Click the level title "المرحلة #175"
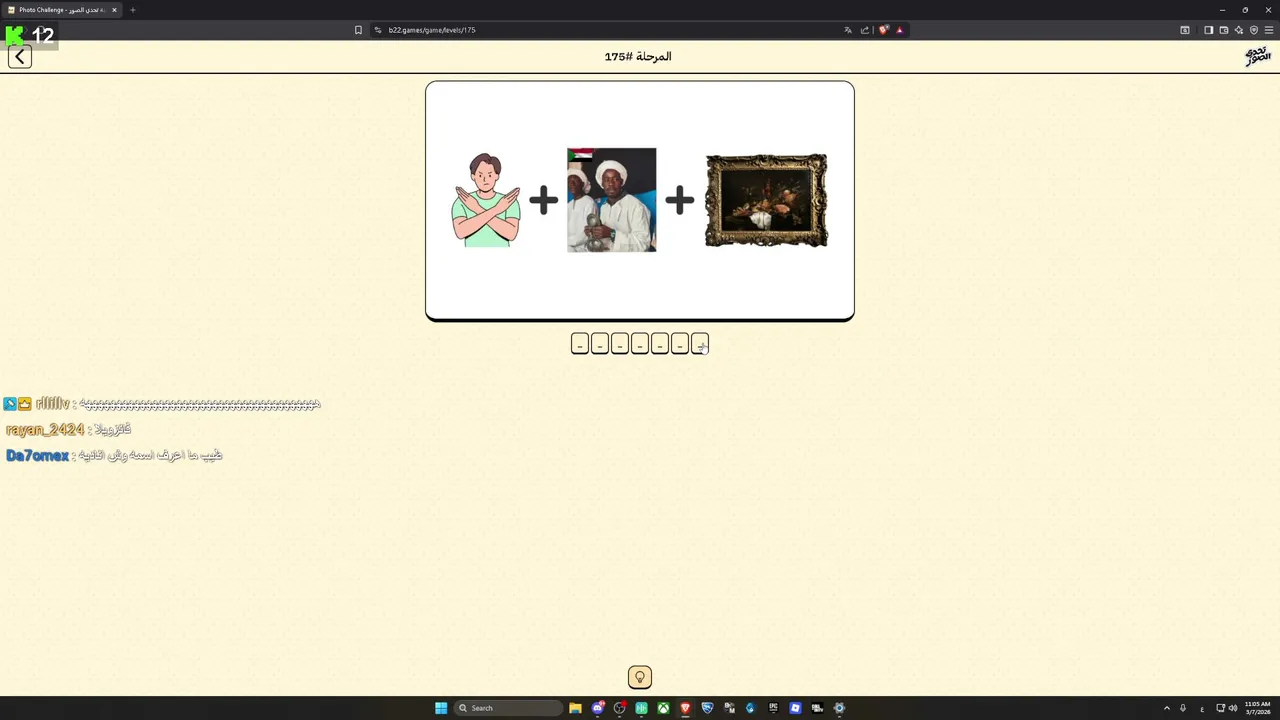Viewport: 1280px width, 720px height. (x=638, y=57)
